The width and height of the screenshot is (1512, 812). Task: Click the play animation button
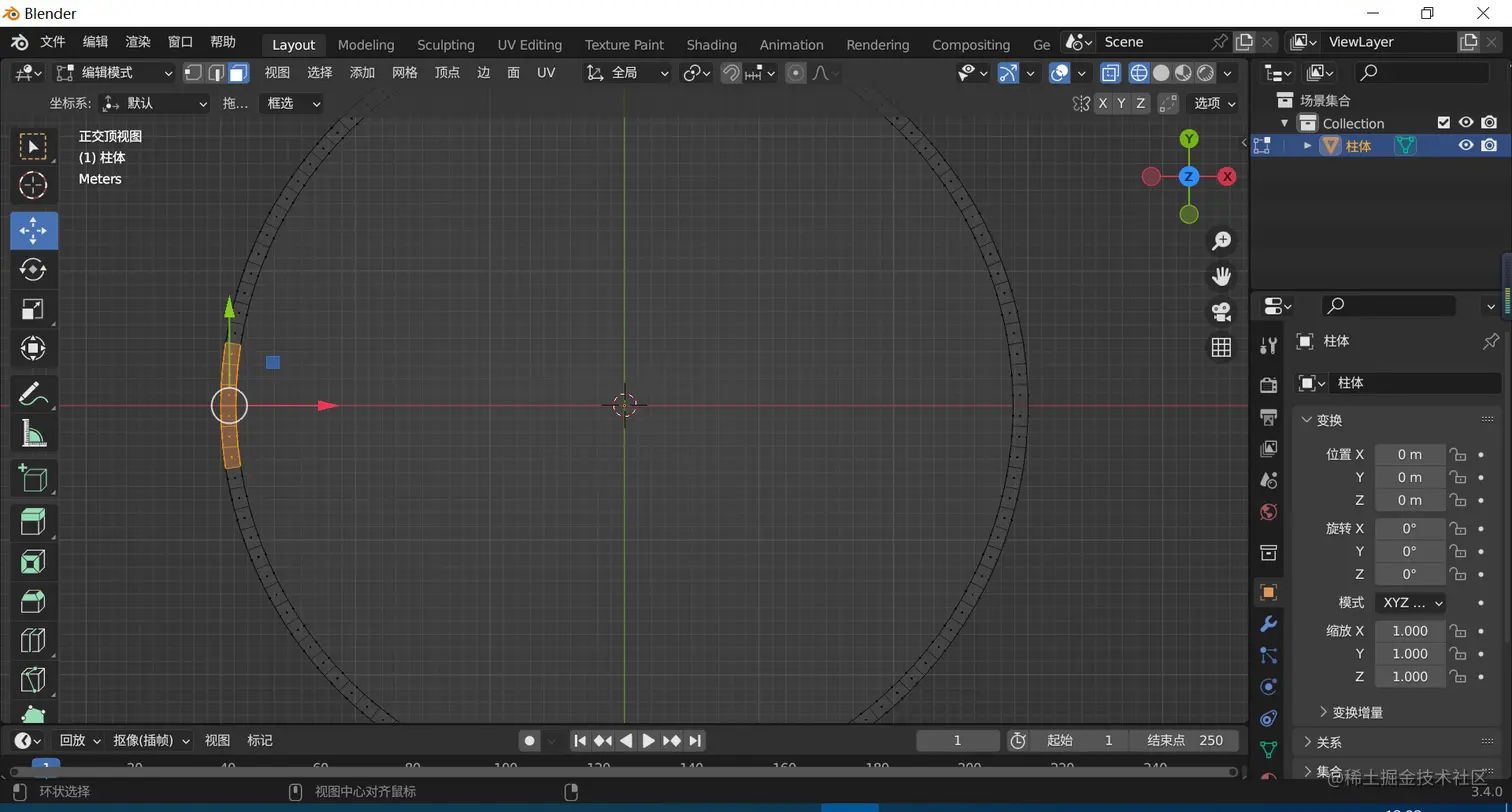coord(648,740)
